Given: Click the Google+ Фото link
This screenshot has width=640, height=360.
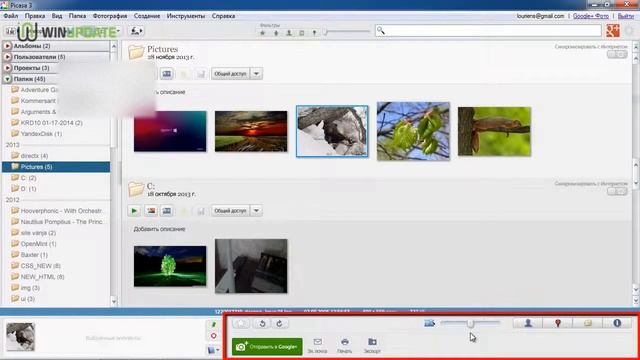Looking at the screenshot, I should coord(591,16).
